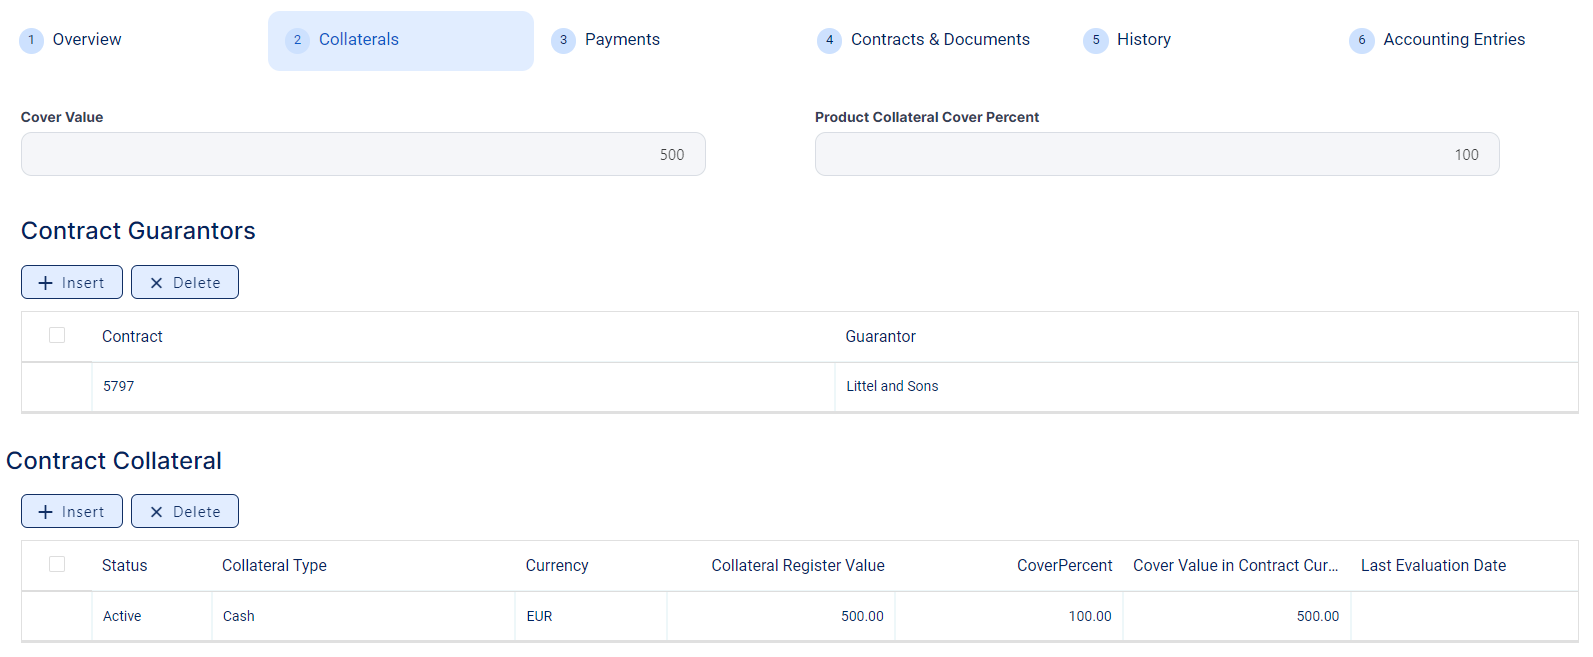The width and height of the screenshot is (1593, 657).
Task: Switch to the Payments tab
Action: click(x=622, y=40)
